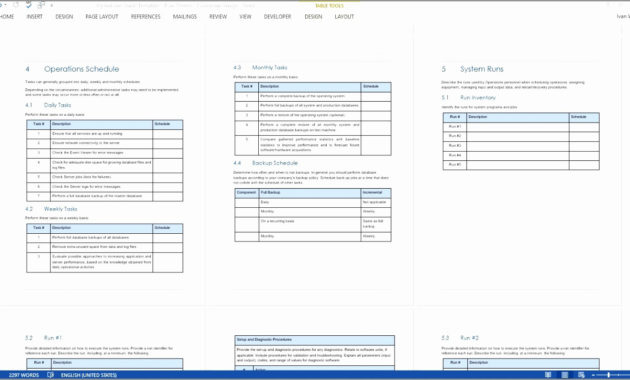
Task: Open the VIEW tab
Action: coord(245,16)
